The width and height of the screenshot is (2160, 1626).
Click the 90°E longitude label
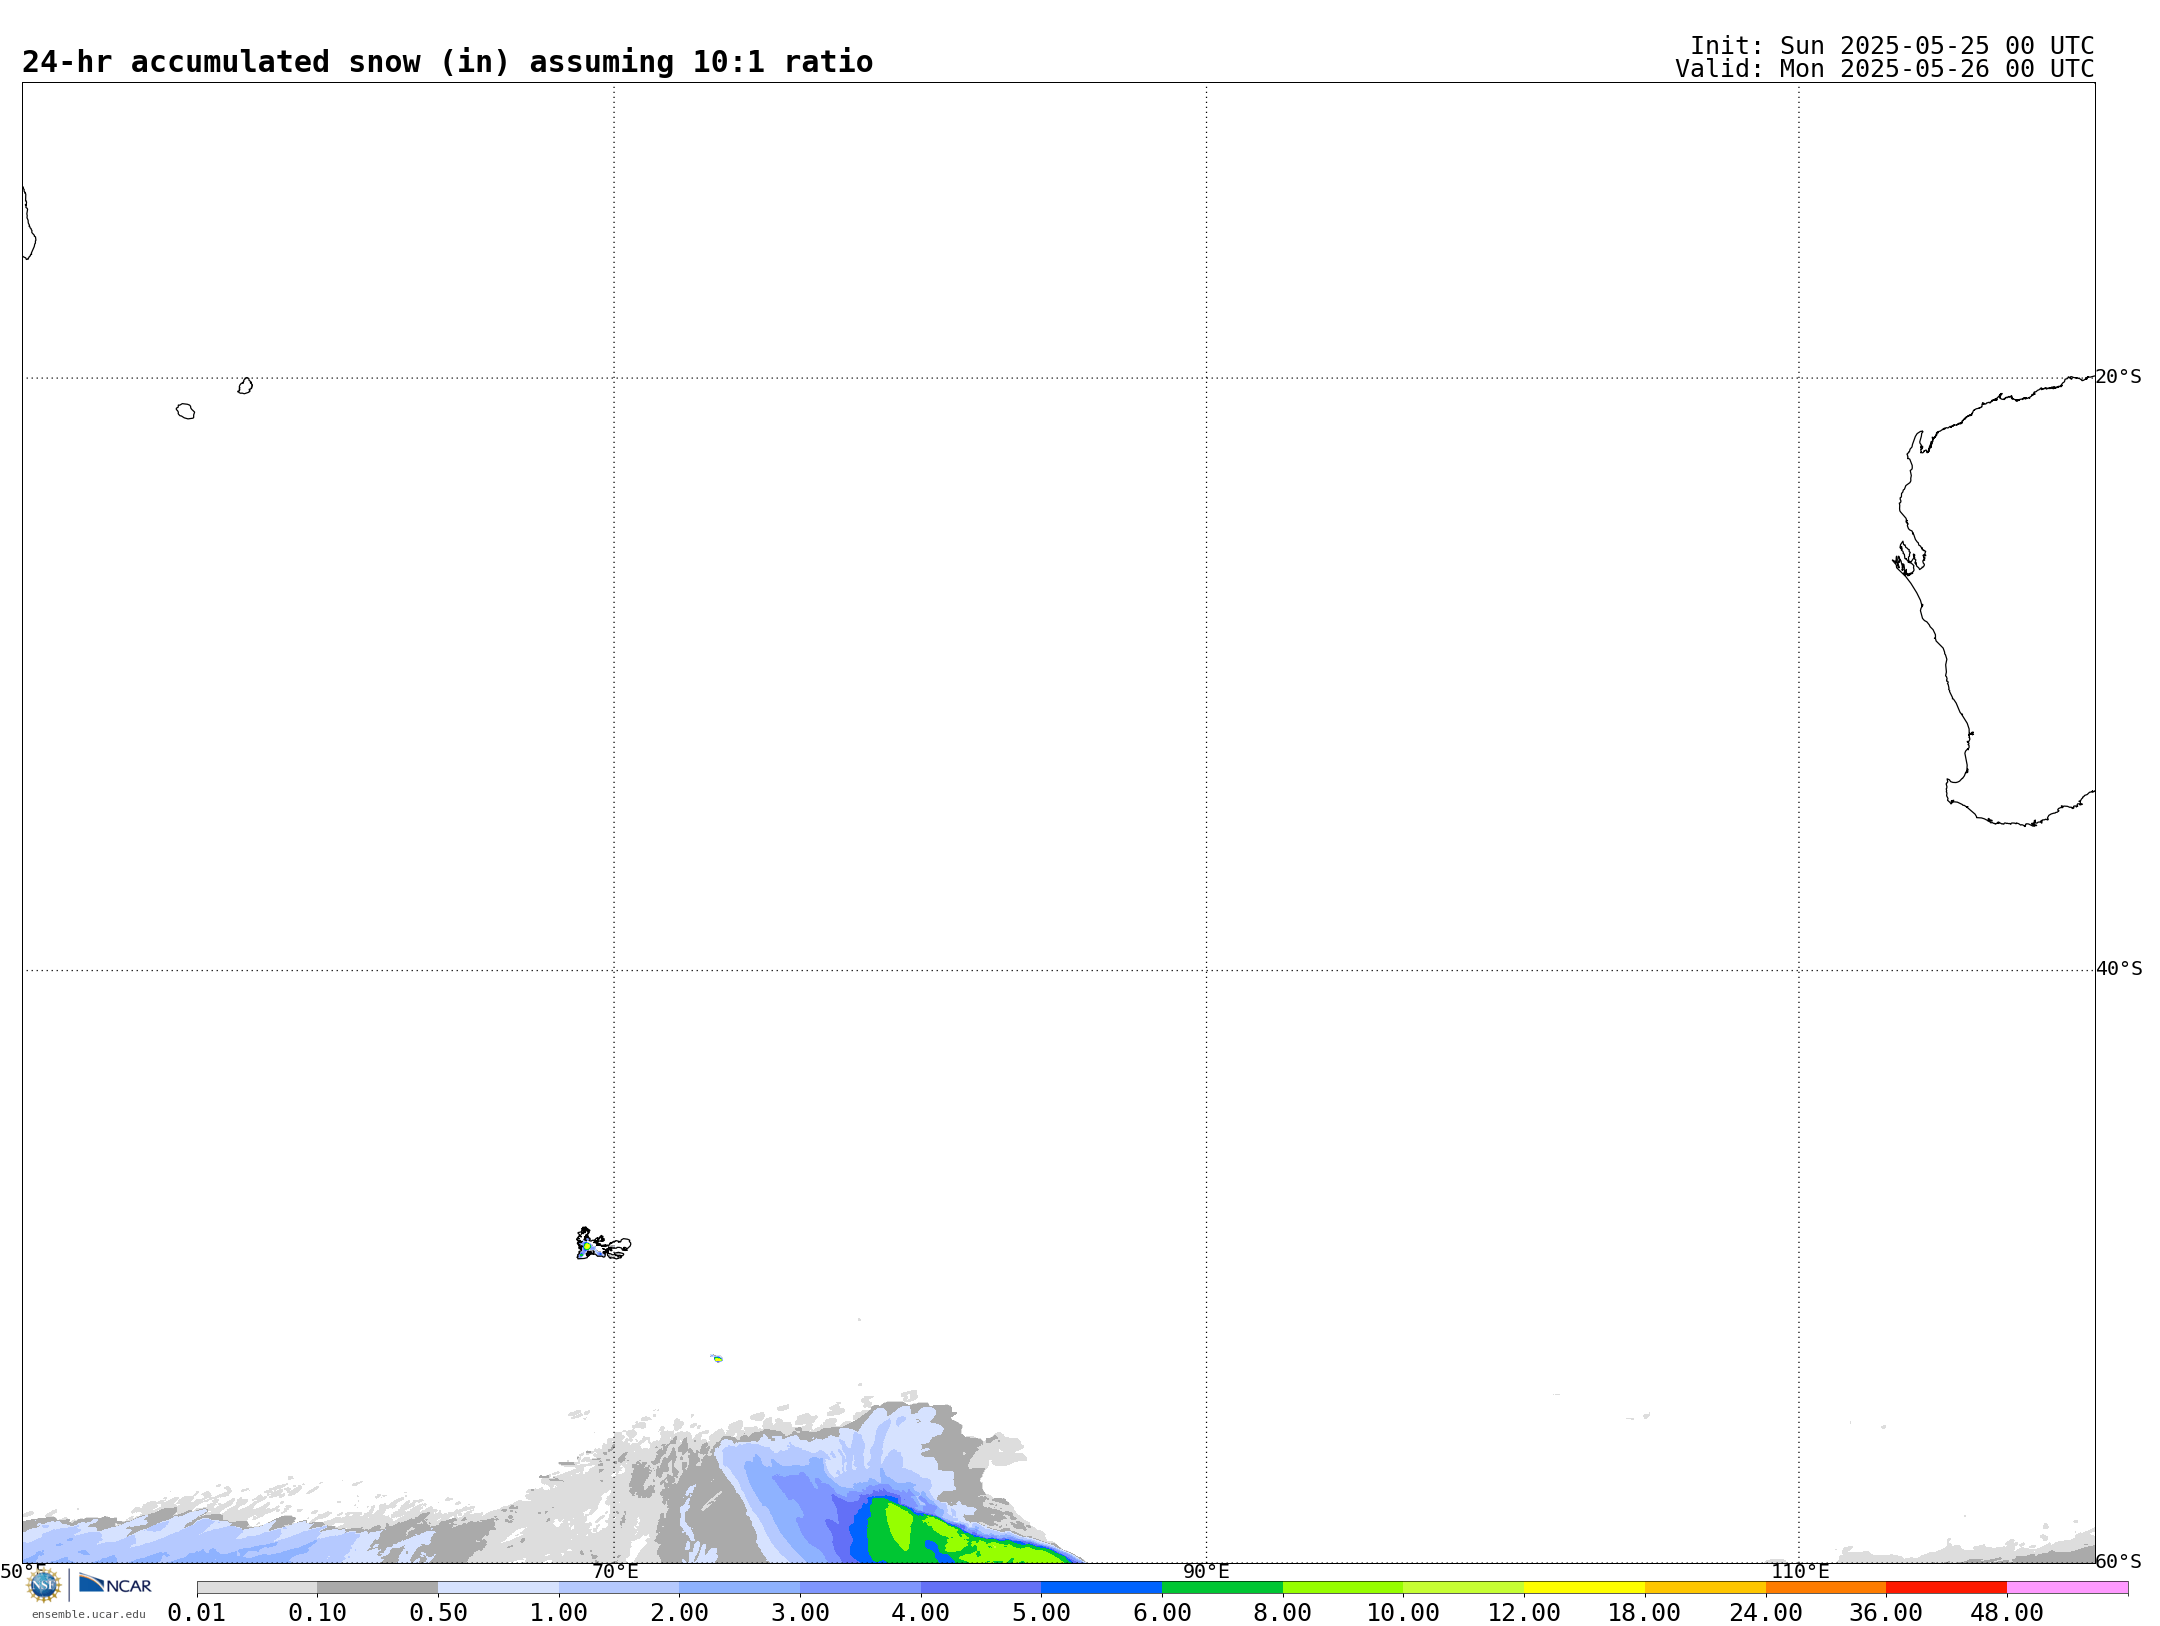click(1206, 1572)
